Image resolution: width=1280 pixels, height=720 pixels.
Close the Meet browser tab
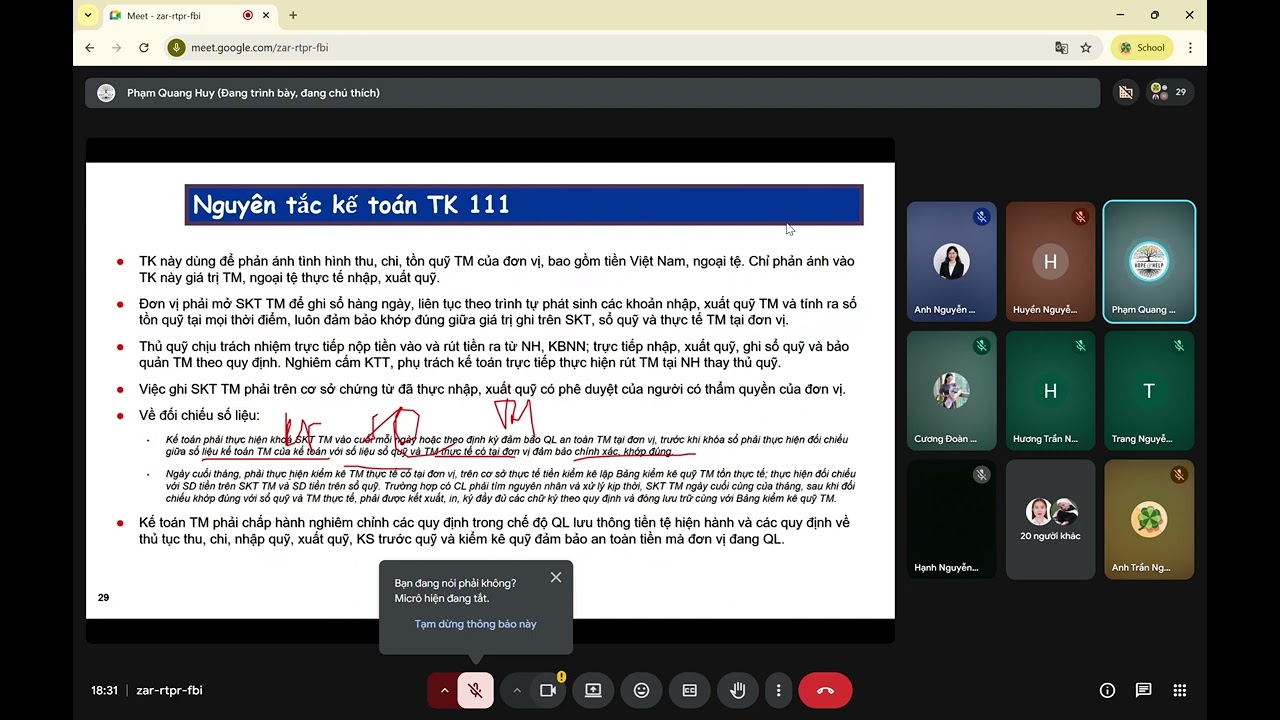coord(267,15)
